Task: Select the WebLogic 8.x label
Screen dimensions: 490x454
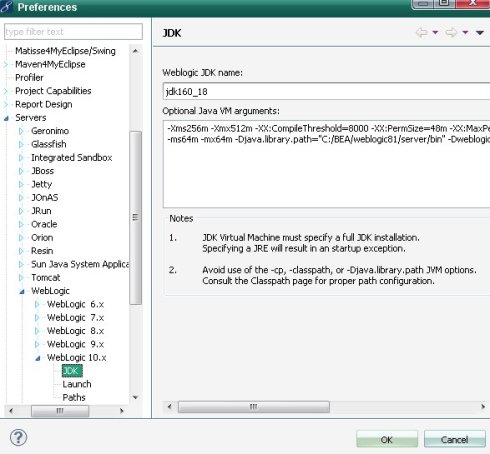Action: coord(75,331)
